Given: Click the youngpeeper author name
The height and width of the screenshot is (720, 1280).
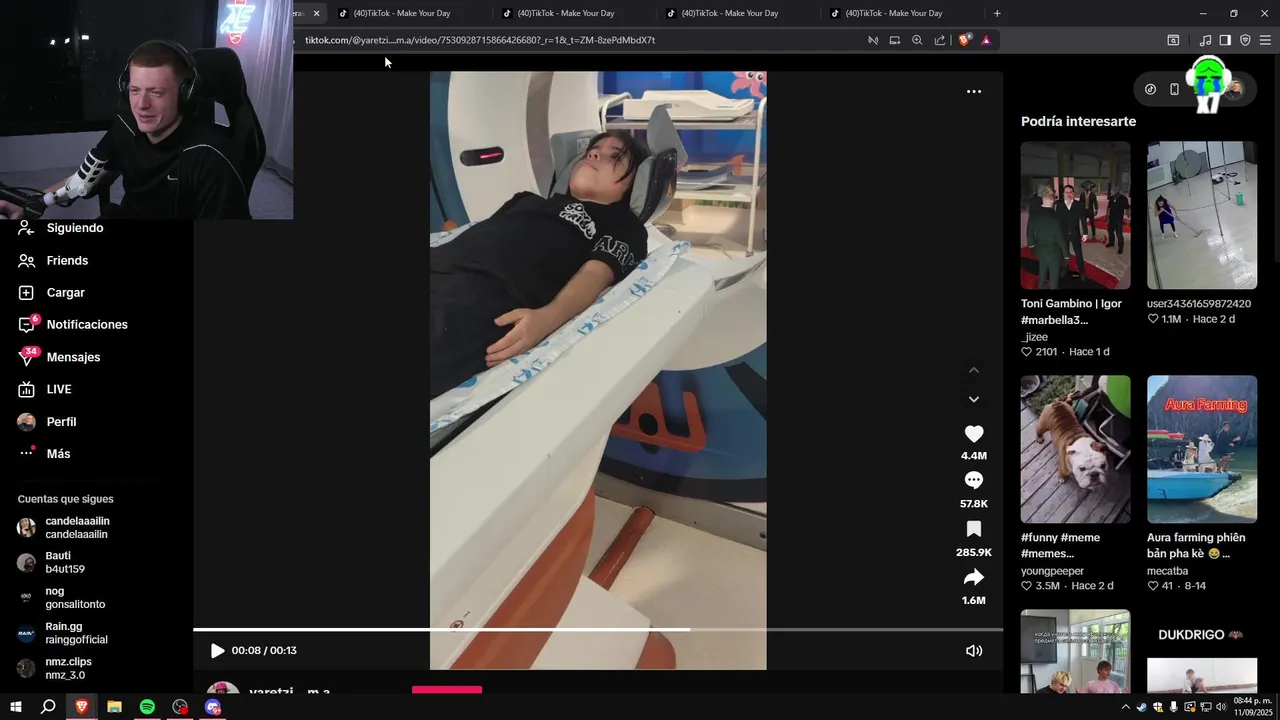Looking at the screenshot, I should tap(1052, 571).
